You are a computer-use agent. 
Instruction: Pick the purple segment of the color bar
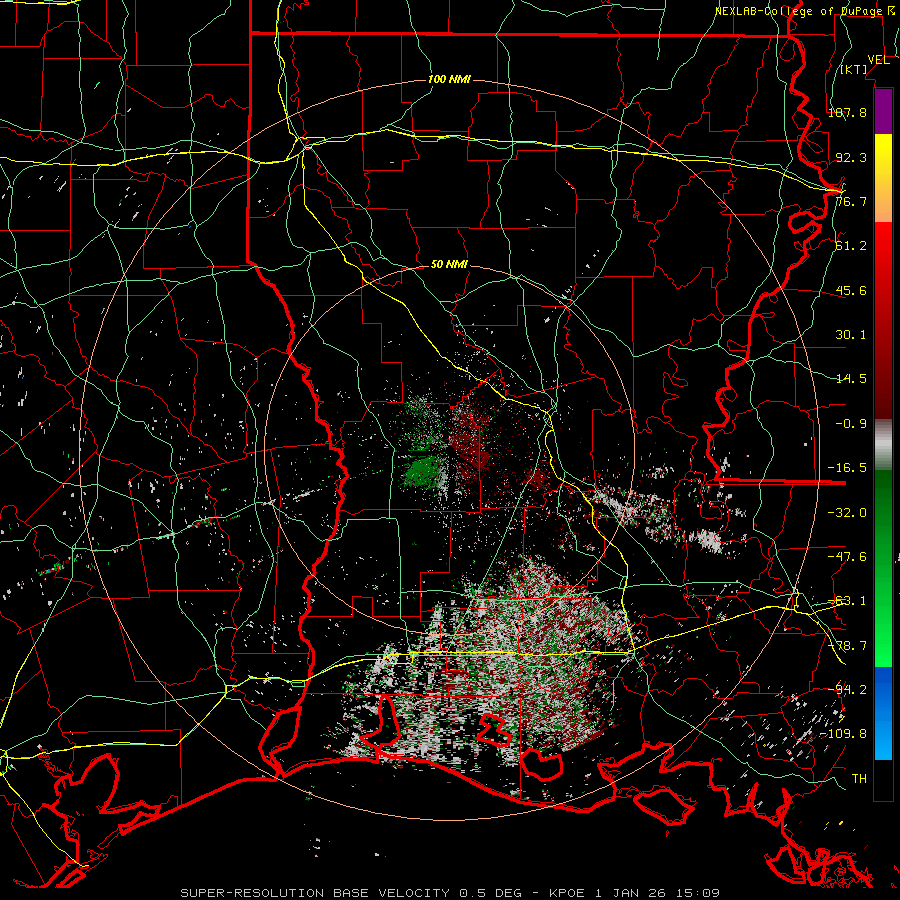(883, 112)
